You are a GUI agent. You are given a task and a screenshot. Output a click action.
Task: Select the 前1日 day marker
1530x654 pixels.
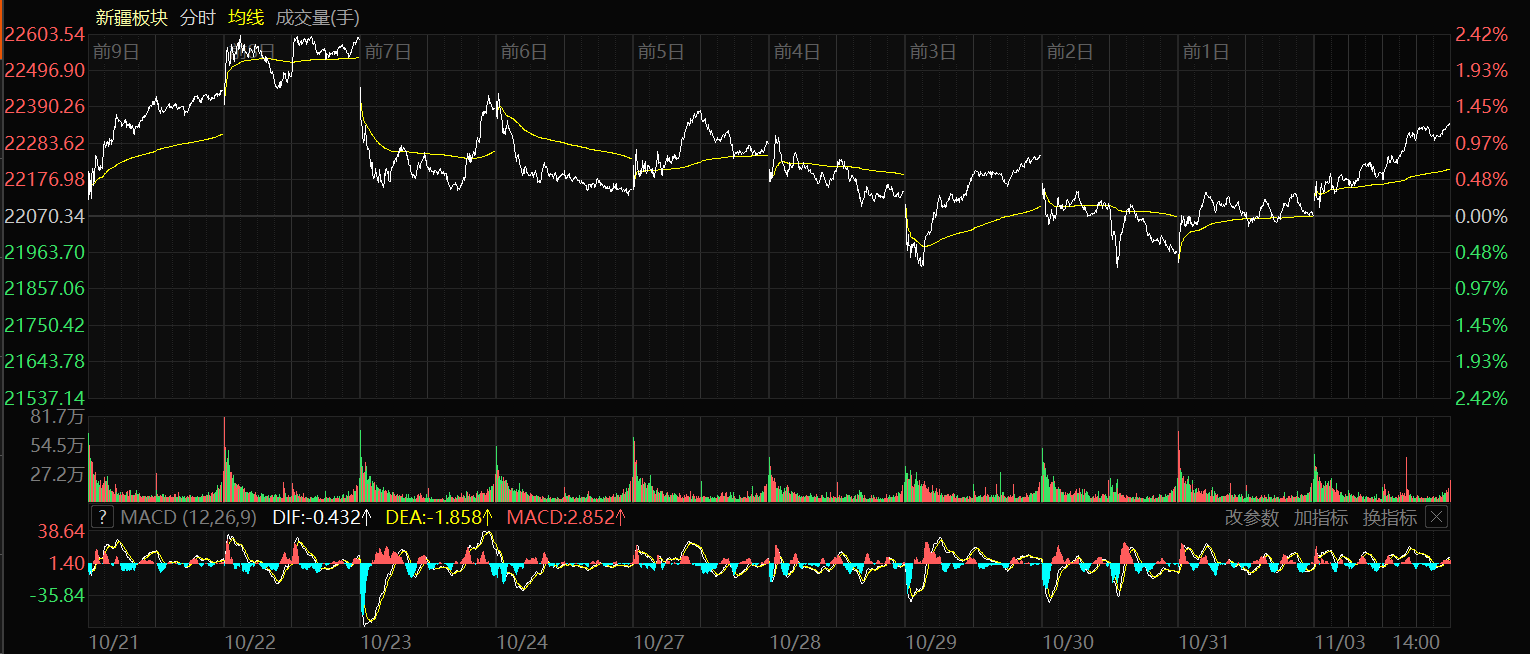pos(1205,51)
